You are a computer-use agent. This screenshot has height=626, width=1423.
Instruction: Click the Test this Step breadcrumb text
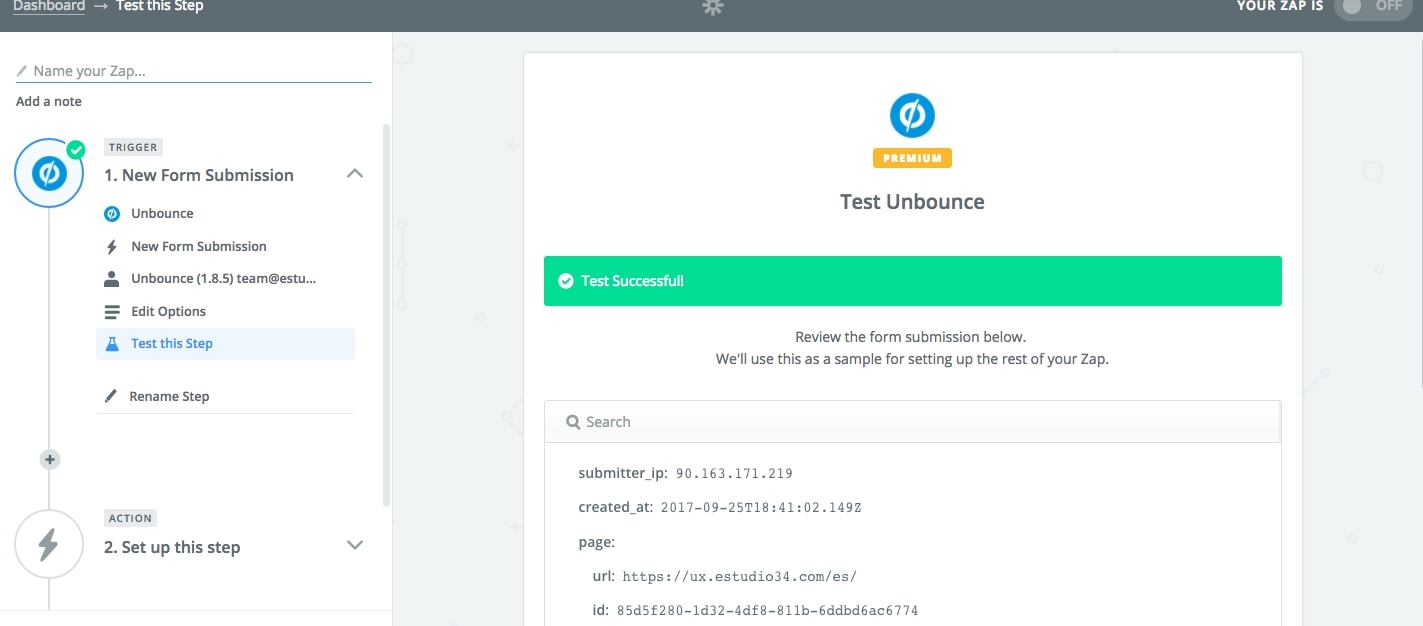[x=159, y=6]
